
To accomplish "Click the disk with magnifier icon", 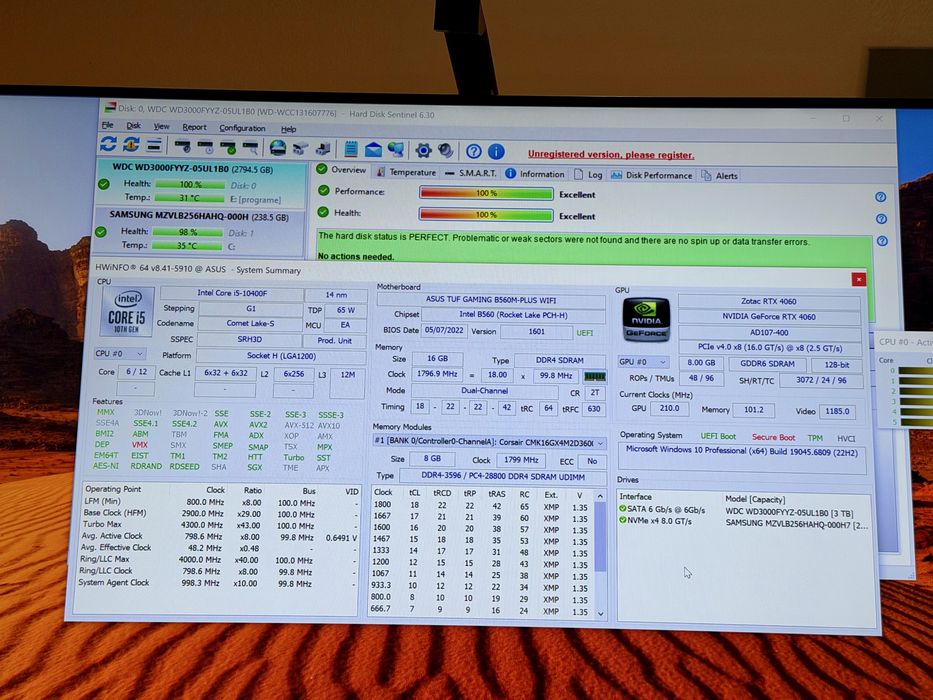I will click(x=250, y=147).
